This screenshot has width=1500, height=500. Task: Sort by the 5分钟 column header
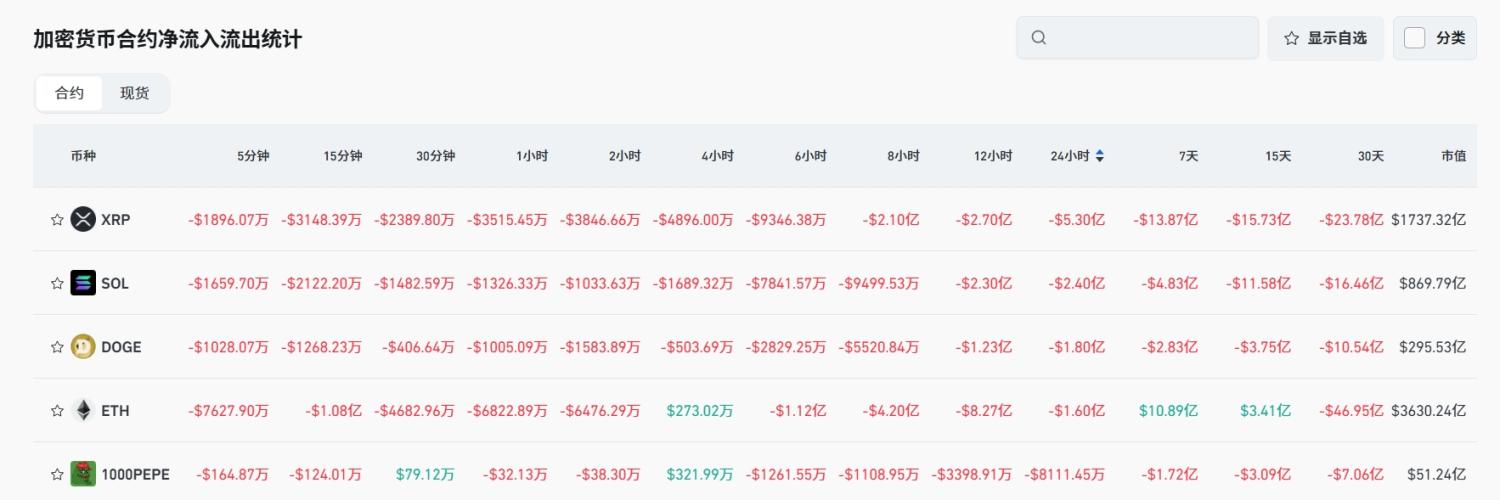253,156
